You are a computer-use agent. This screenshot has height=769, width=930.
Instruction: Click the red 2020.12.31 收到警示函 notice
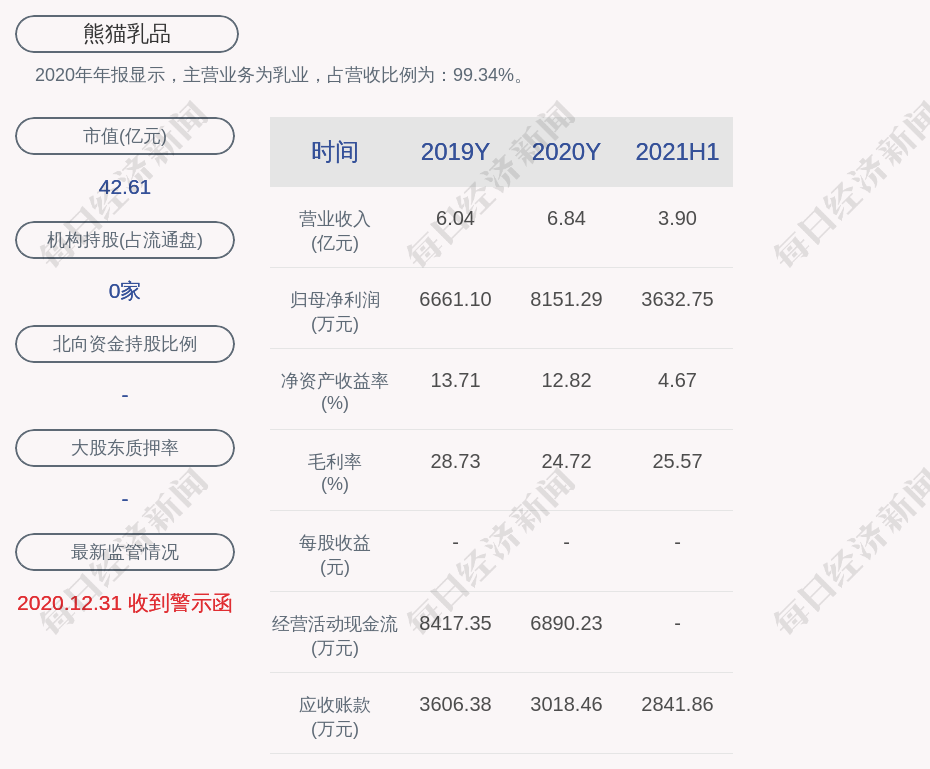tap(125, 603)
